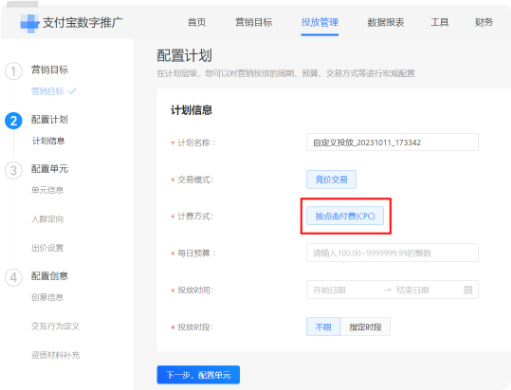
Task: Open 营销目标 in top navigation
Action: coord(254,22)
